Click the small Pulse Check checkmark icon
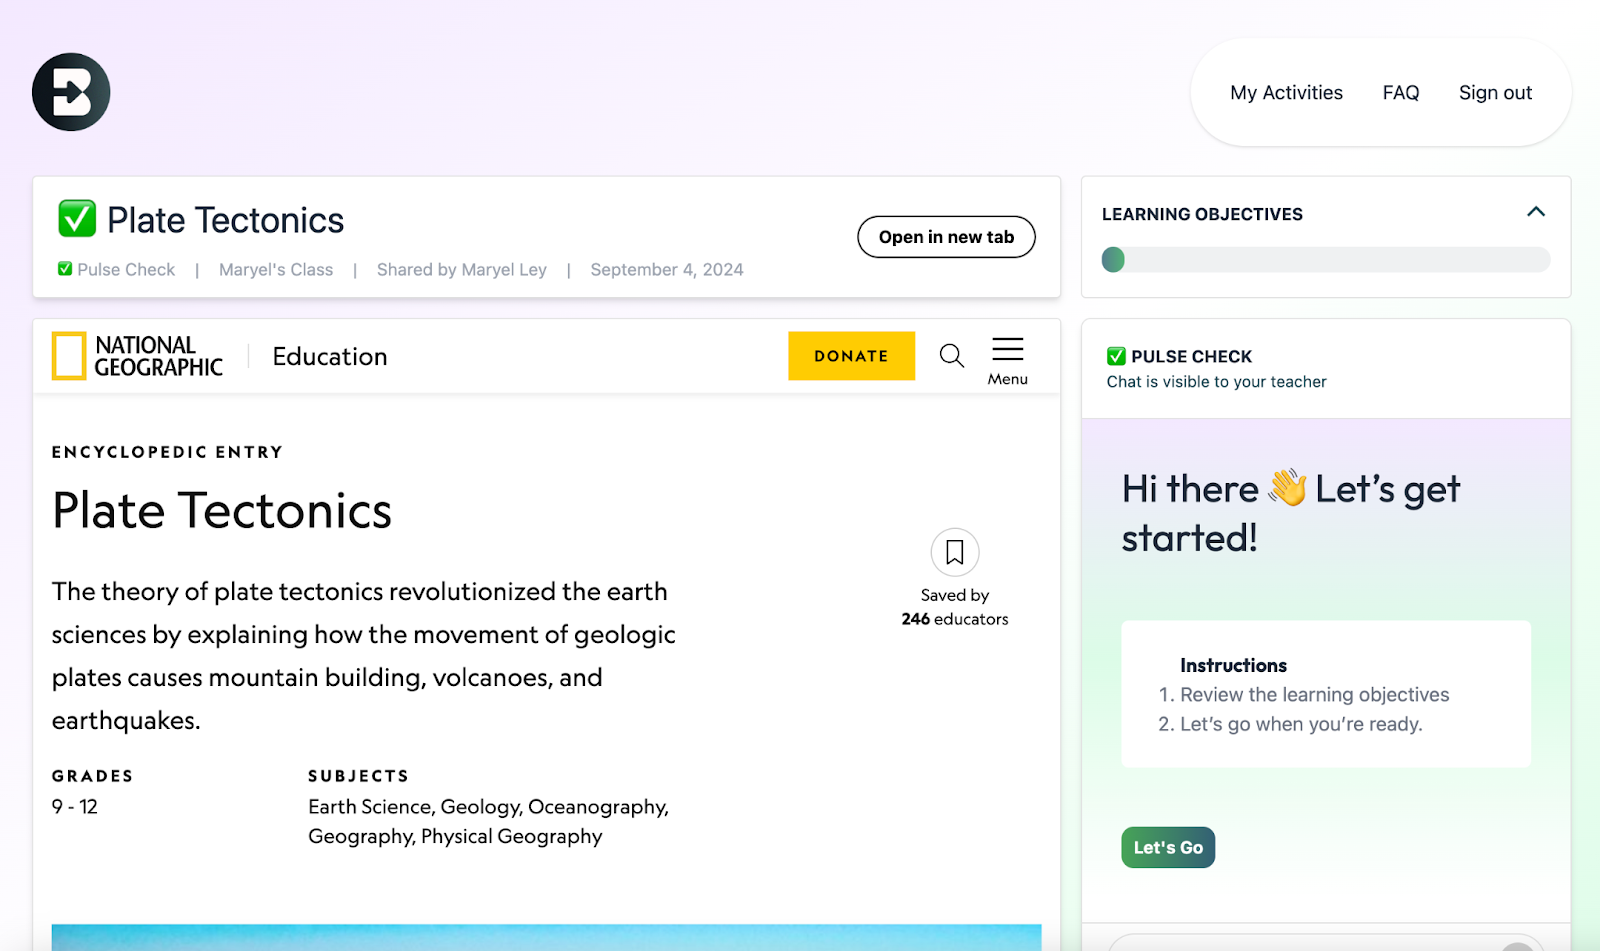The image size is (1600, 951). 65,269
